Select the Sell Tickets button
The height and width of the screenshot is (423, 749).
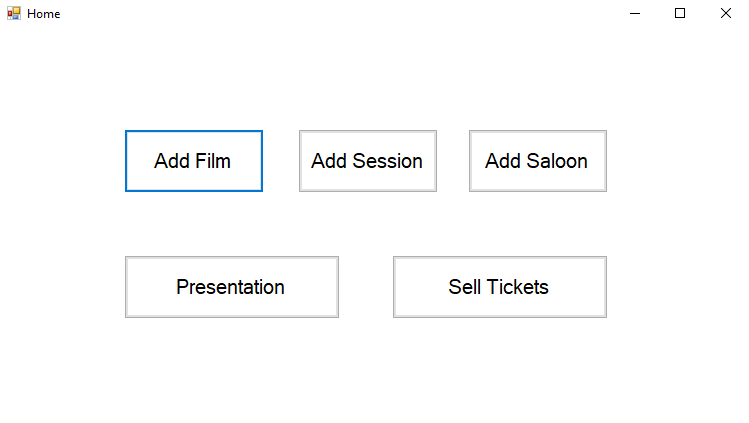click(x=499, y=287)
